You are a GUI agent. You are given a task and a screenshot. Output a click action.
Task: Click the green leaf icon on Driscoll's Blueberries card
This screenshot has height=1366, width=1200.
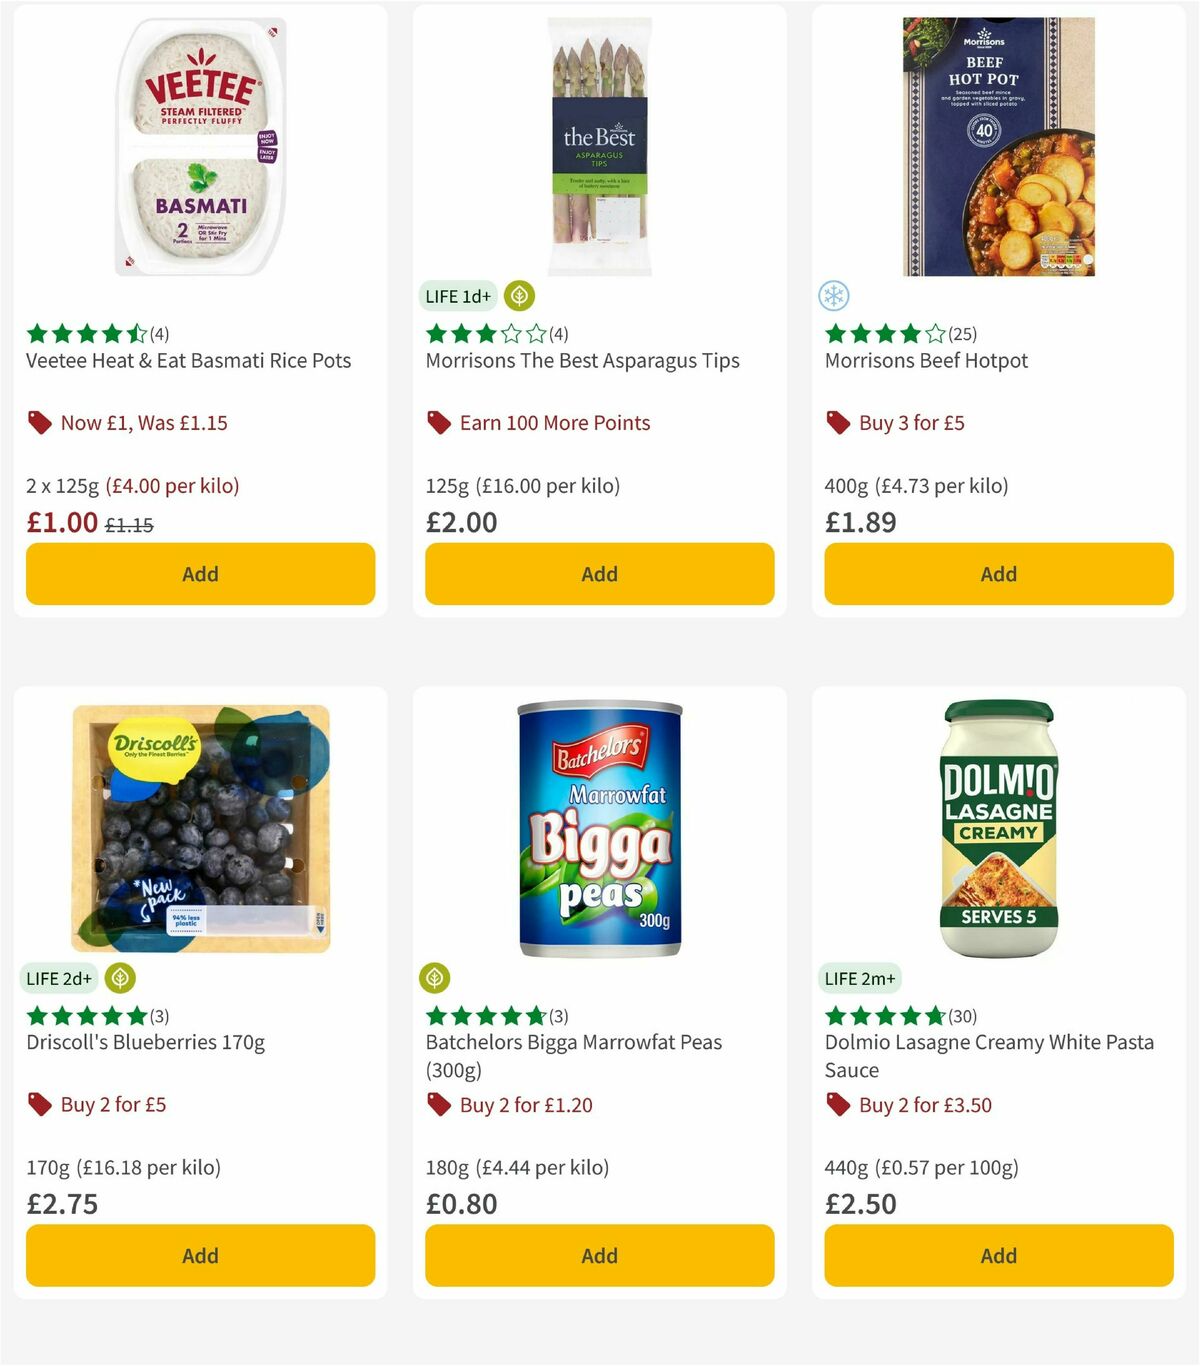[121, 978]
